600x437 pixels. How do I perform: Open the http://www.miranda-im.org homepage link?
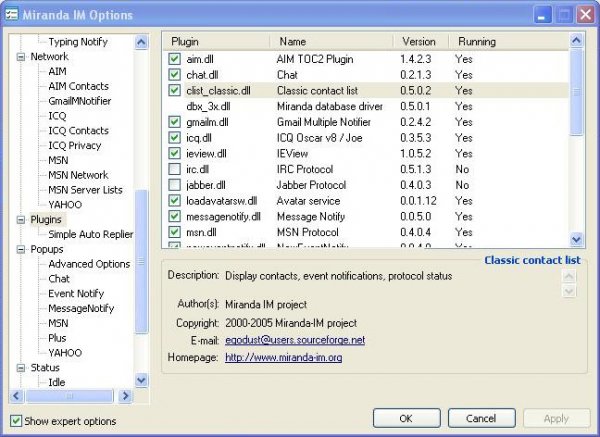pos(284,357)
